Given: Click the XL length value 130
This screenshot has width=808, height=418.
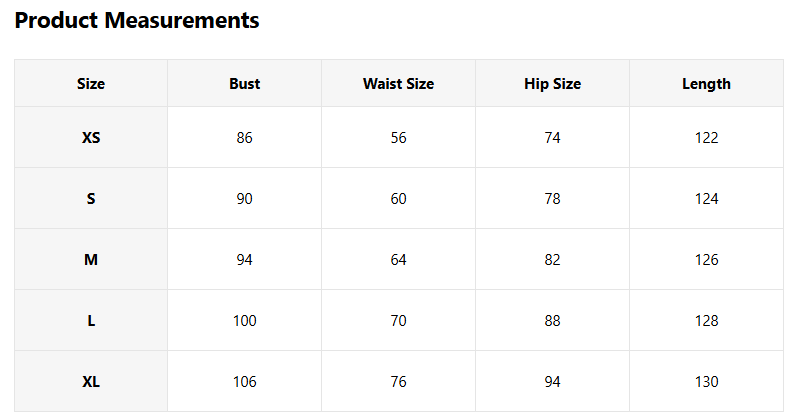Looking at the screenshot, I should 706,382.
